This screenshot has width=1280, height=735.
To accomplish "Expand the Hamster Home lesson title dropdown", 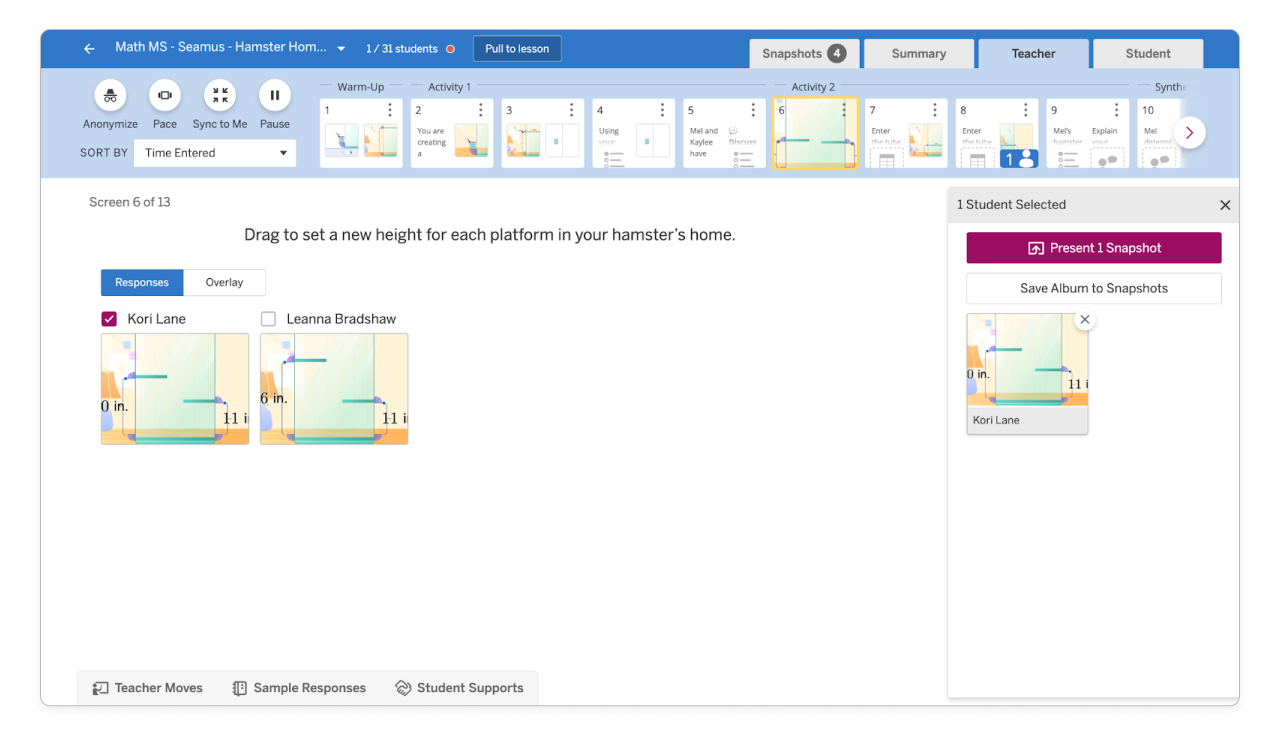I will pyautogui.click(x=340, y=47).
